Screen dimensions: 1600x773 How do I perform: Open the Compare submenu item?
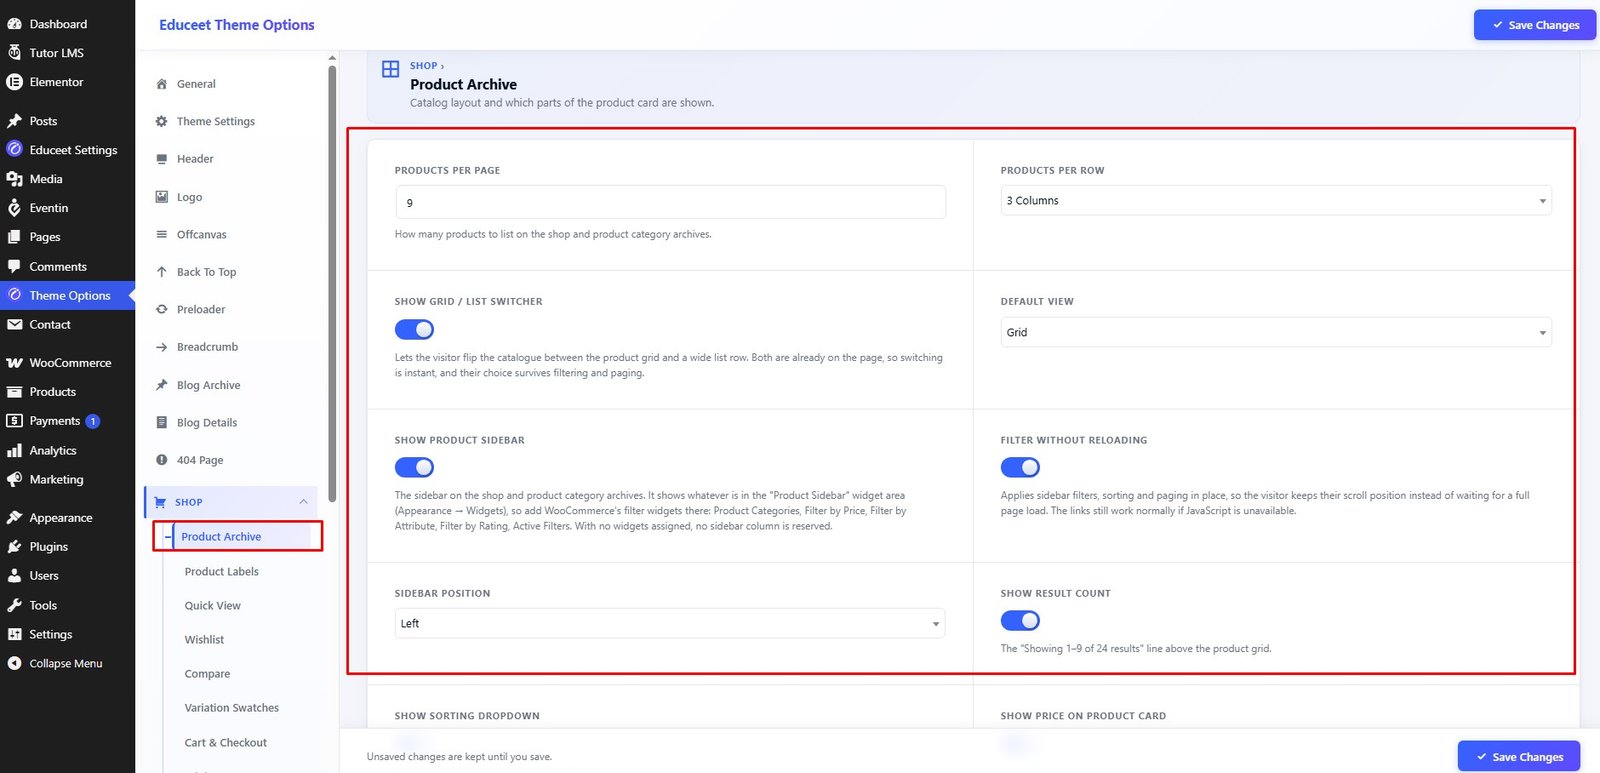[207, 674]
